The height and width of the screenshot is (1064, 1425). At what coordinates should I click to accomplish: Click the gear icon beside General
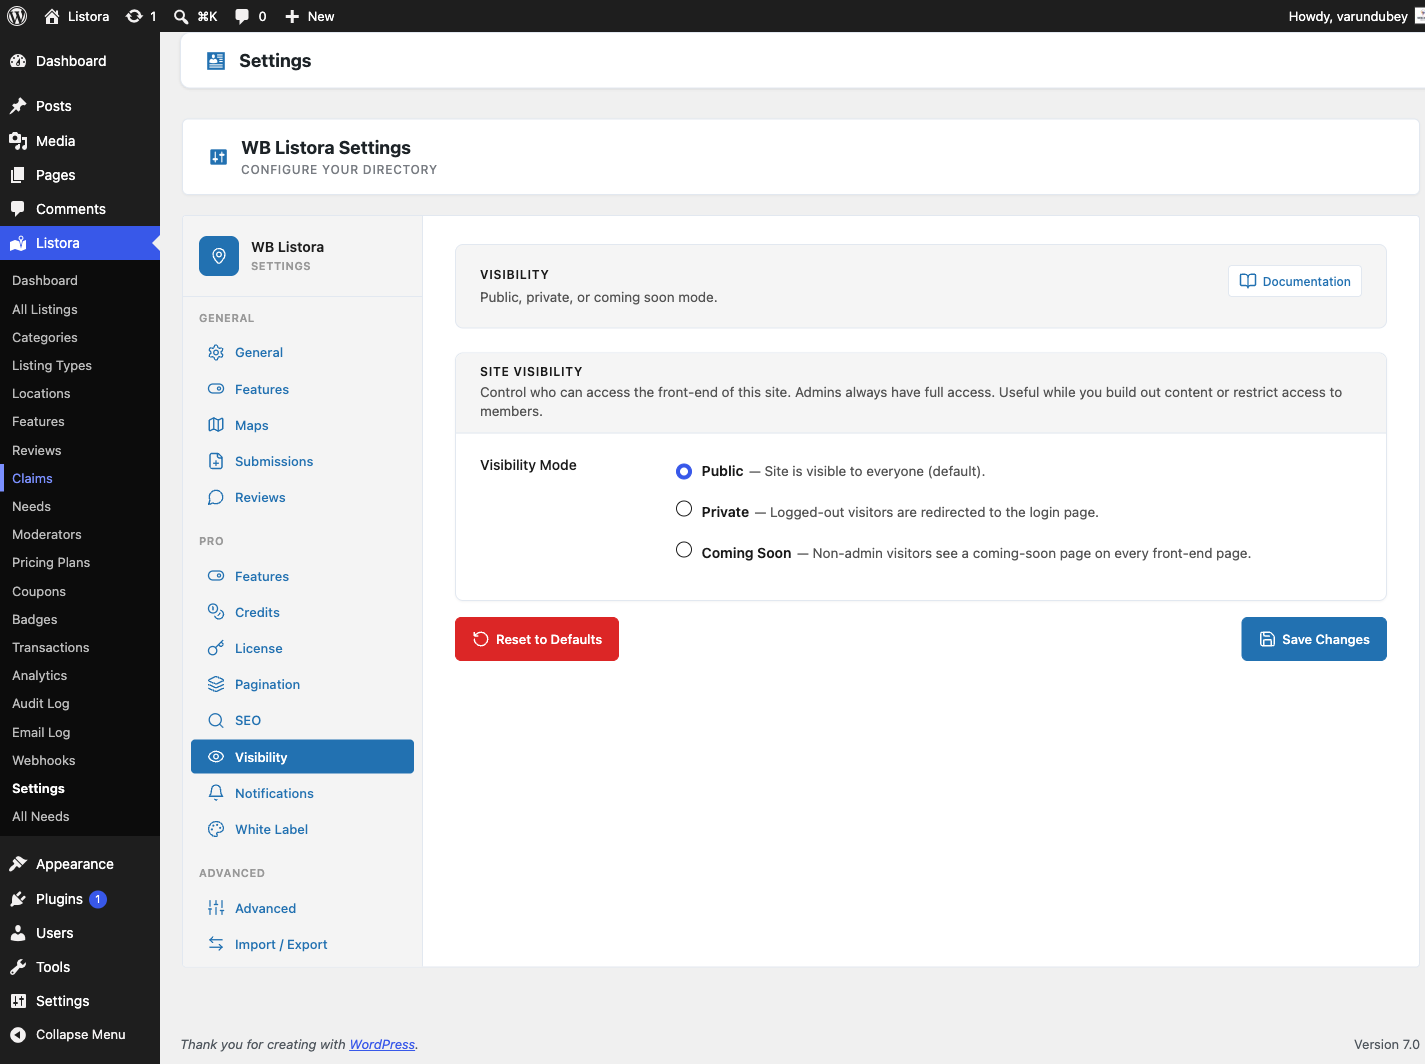point(216,352)
